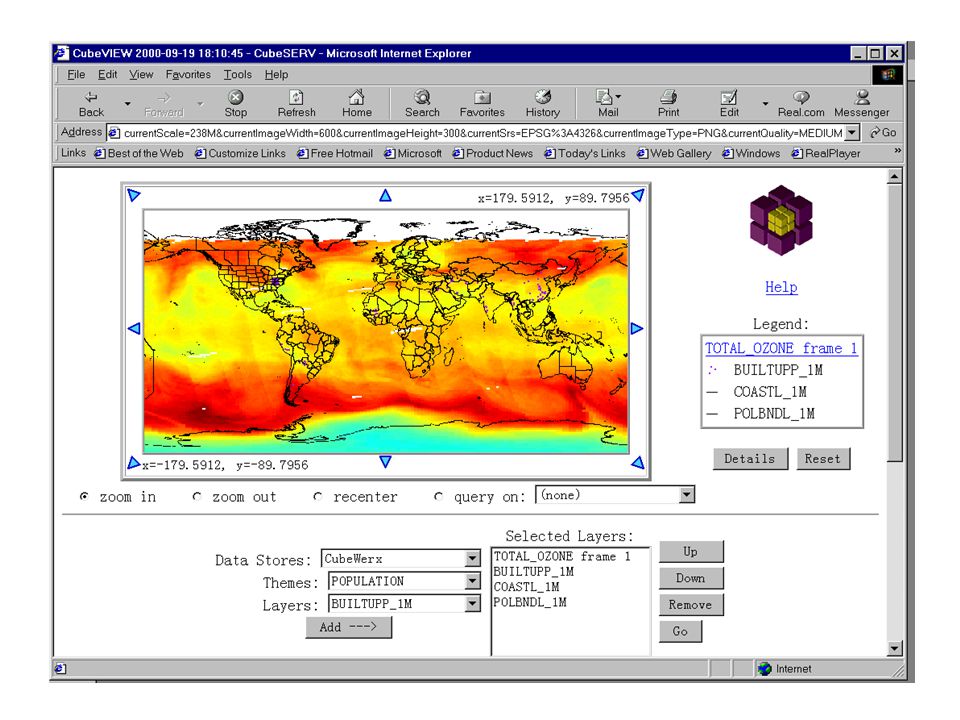
Task: Expand the Links bar overflow chevron
Action: [898, 151]
